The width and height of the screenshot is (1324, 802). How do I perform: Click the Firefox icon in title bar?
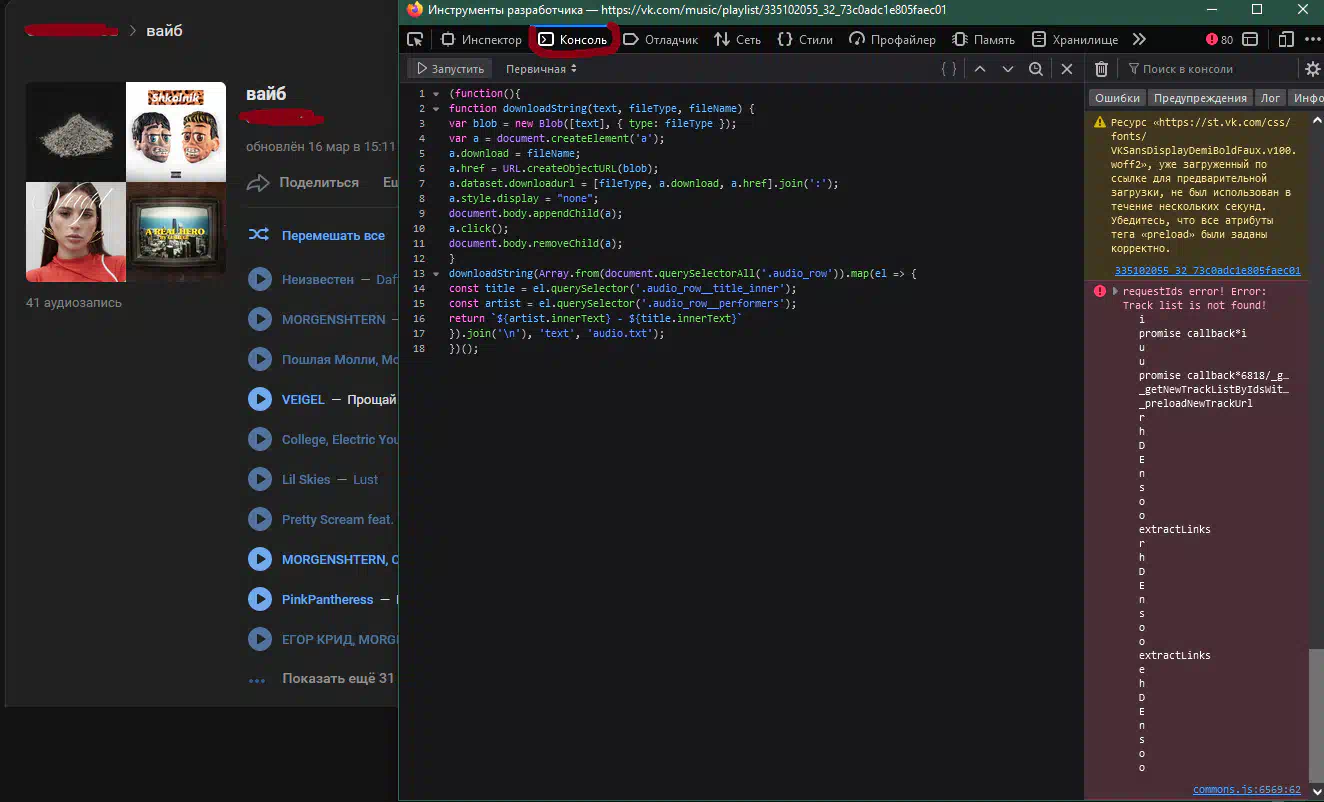point(415,10)
